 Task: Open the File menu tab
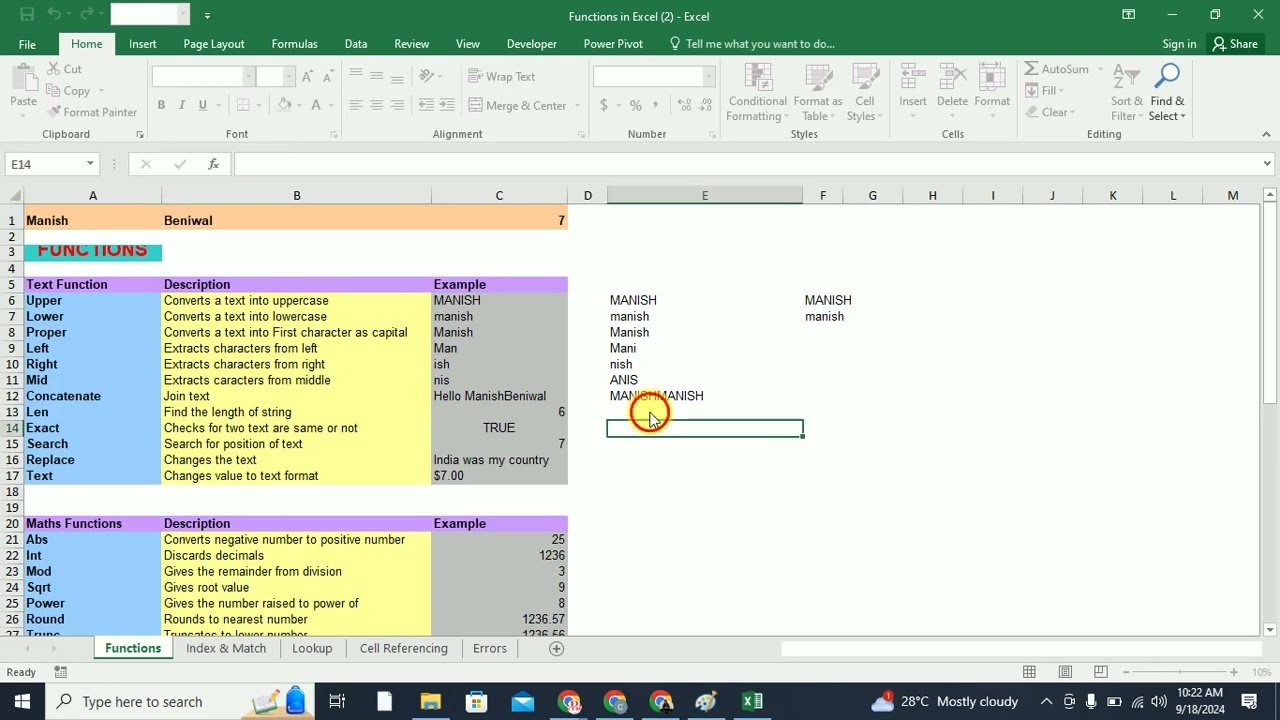pos(27,44)
